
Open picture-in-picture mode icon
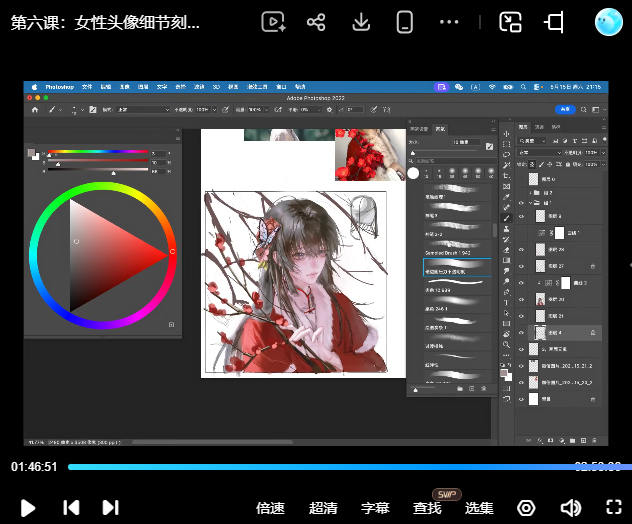point(510,22)
